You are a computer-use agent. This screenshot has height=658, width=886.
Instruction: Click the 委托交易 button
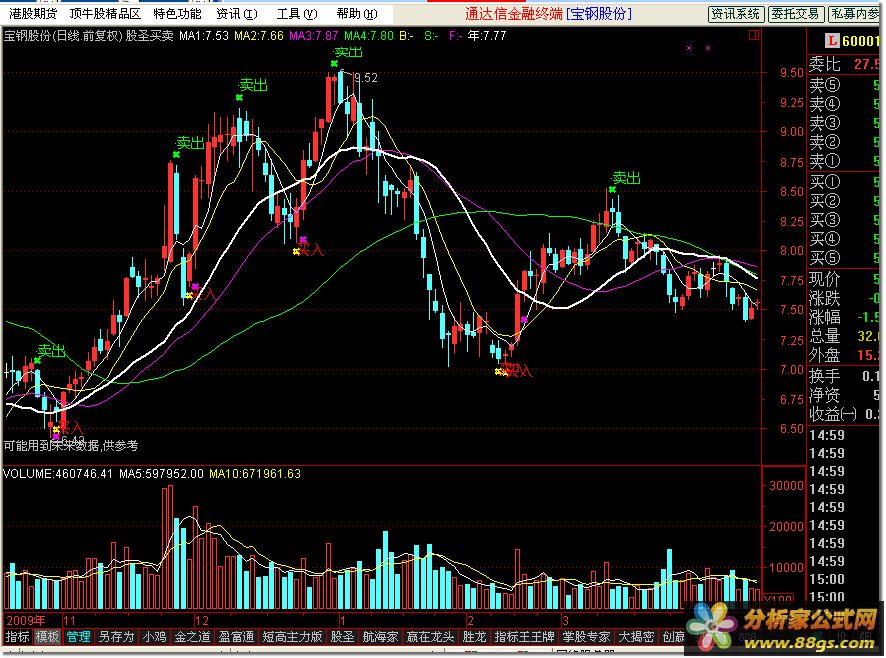pyautogui.click(x=796, y=14)
